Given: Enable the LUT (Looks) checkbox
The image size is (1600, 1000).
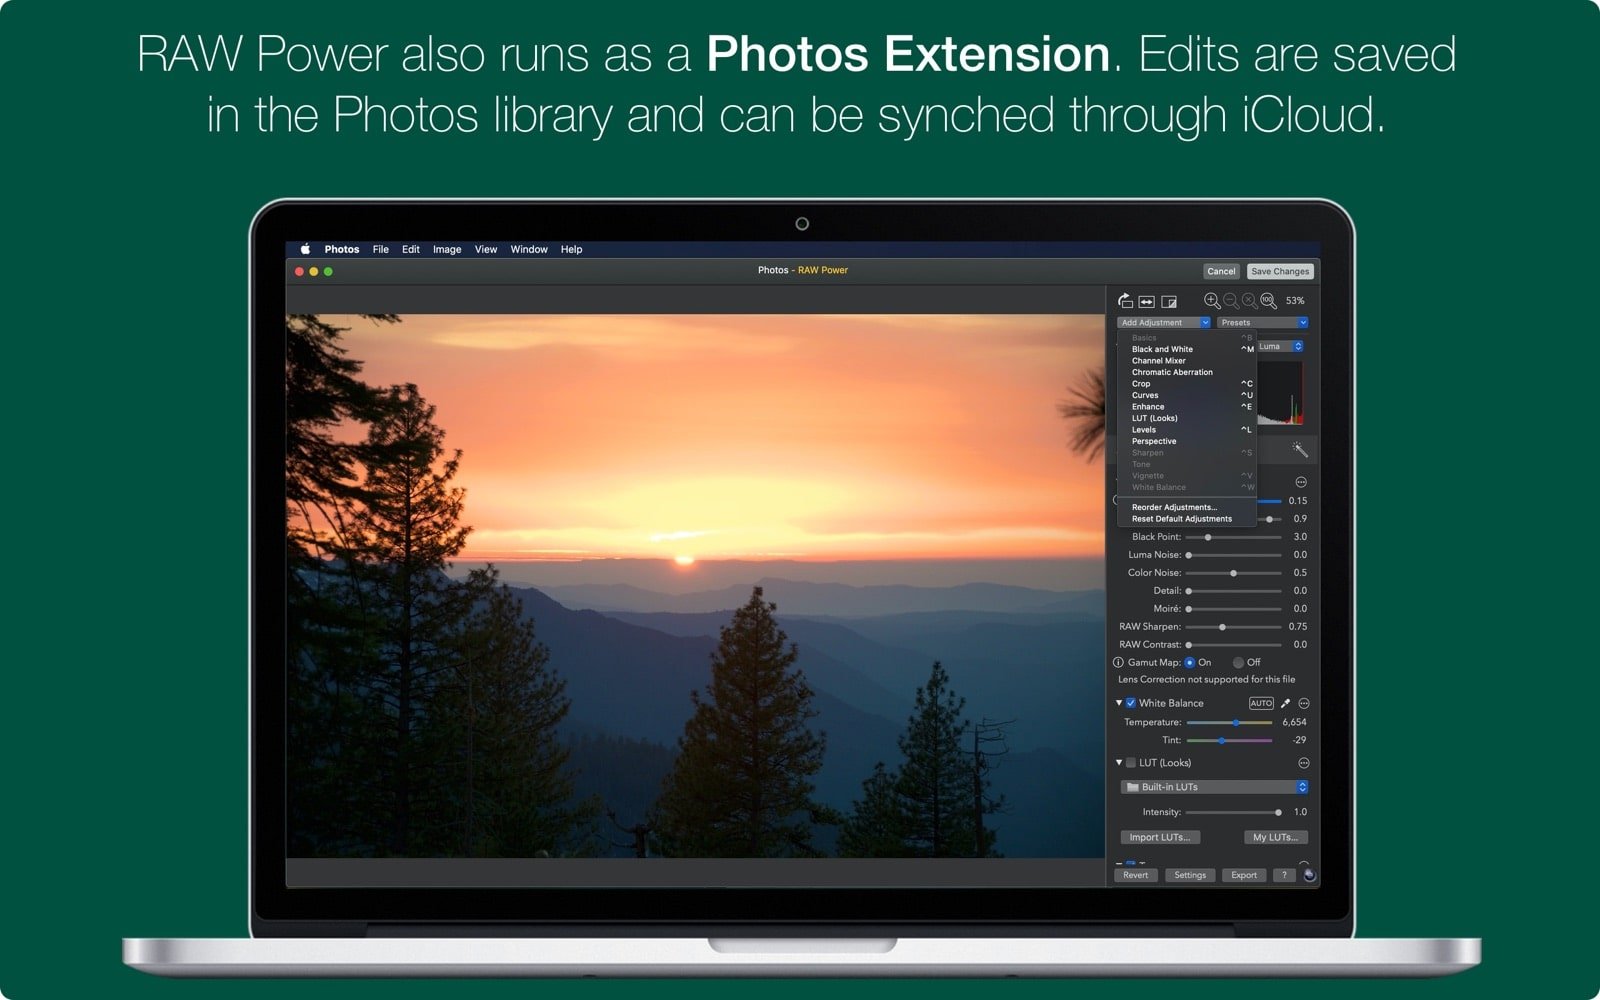Looking at the screenshot, I should (x=1131, y=763).
